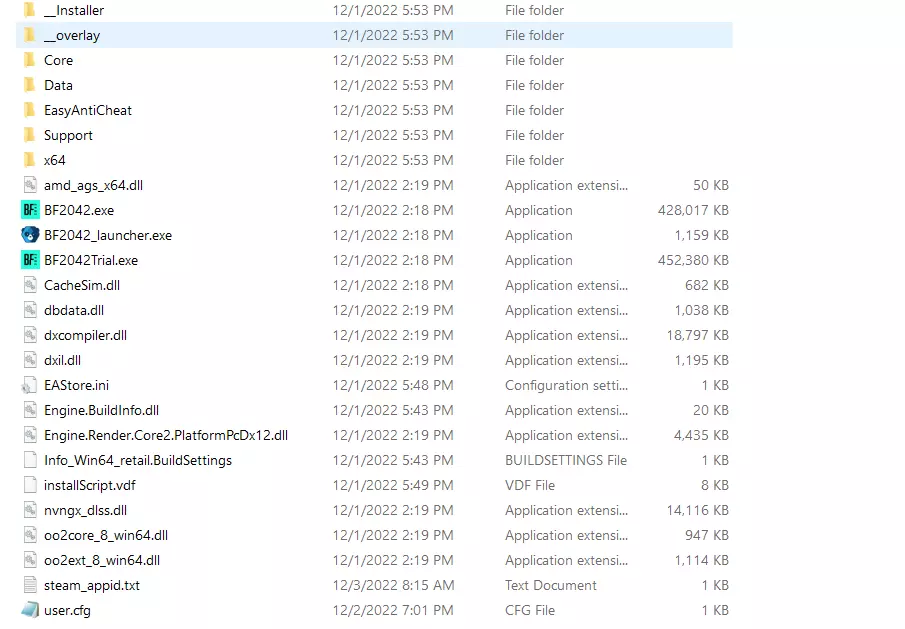Select the nvngx_dlss.dll file icon

pos(30,510)
